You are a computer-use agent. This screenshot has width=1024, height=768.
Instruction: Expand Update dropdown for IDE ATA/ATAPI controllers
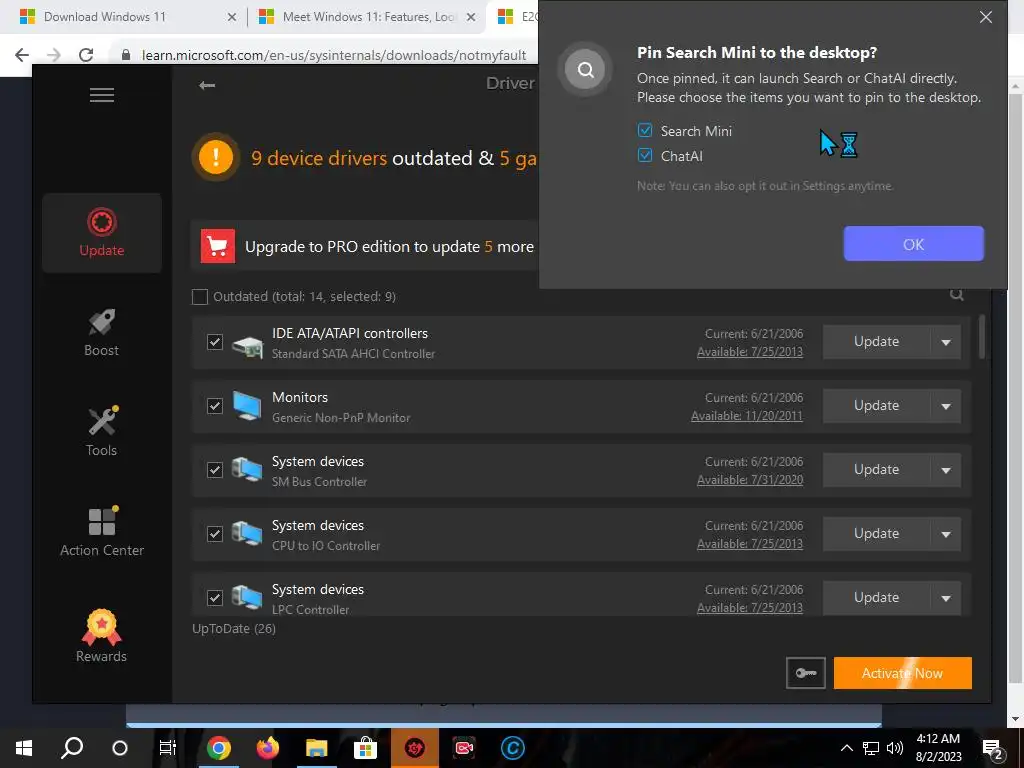click(x=946, y=342)
